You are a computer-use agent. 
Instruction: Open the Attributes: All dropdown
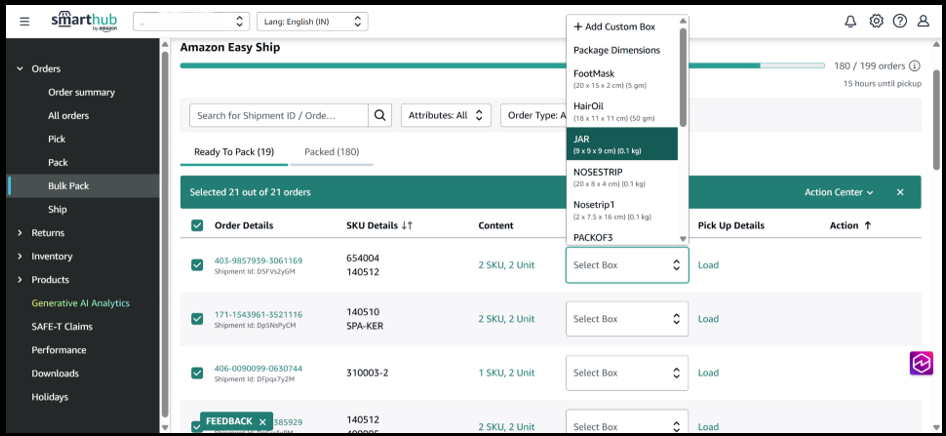446,116
